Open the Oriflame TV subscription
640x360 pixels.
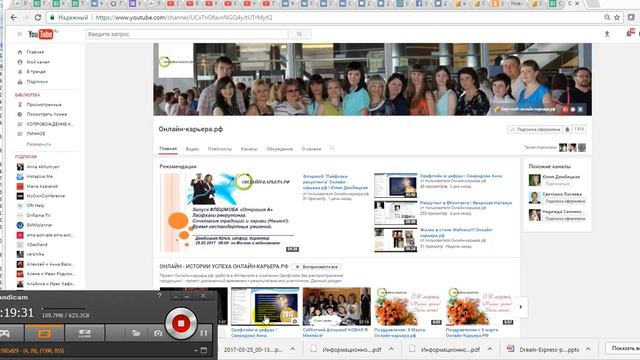(x=38, y=216)
